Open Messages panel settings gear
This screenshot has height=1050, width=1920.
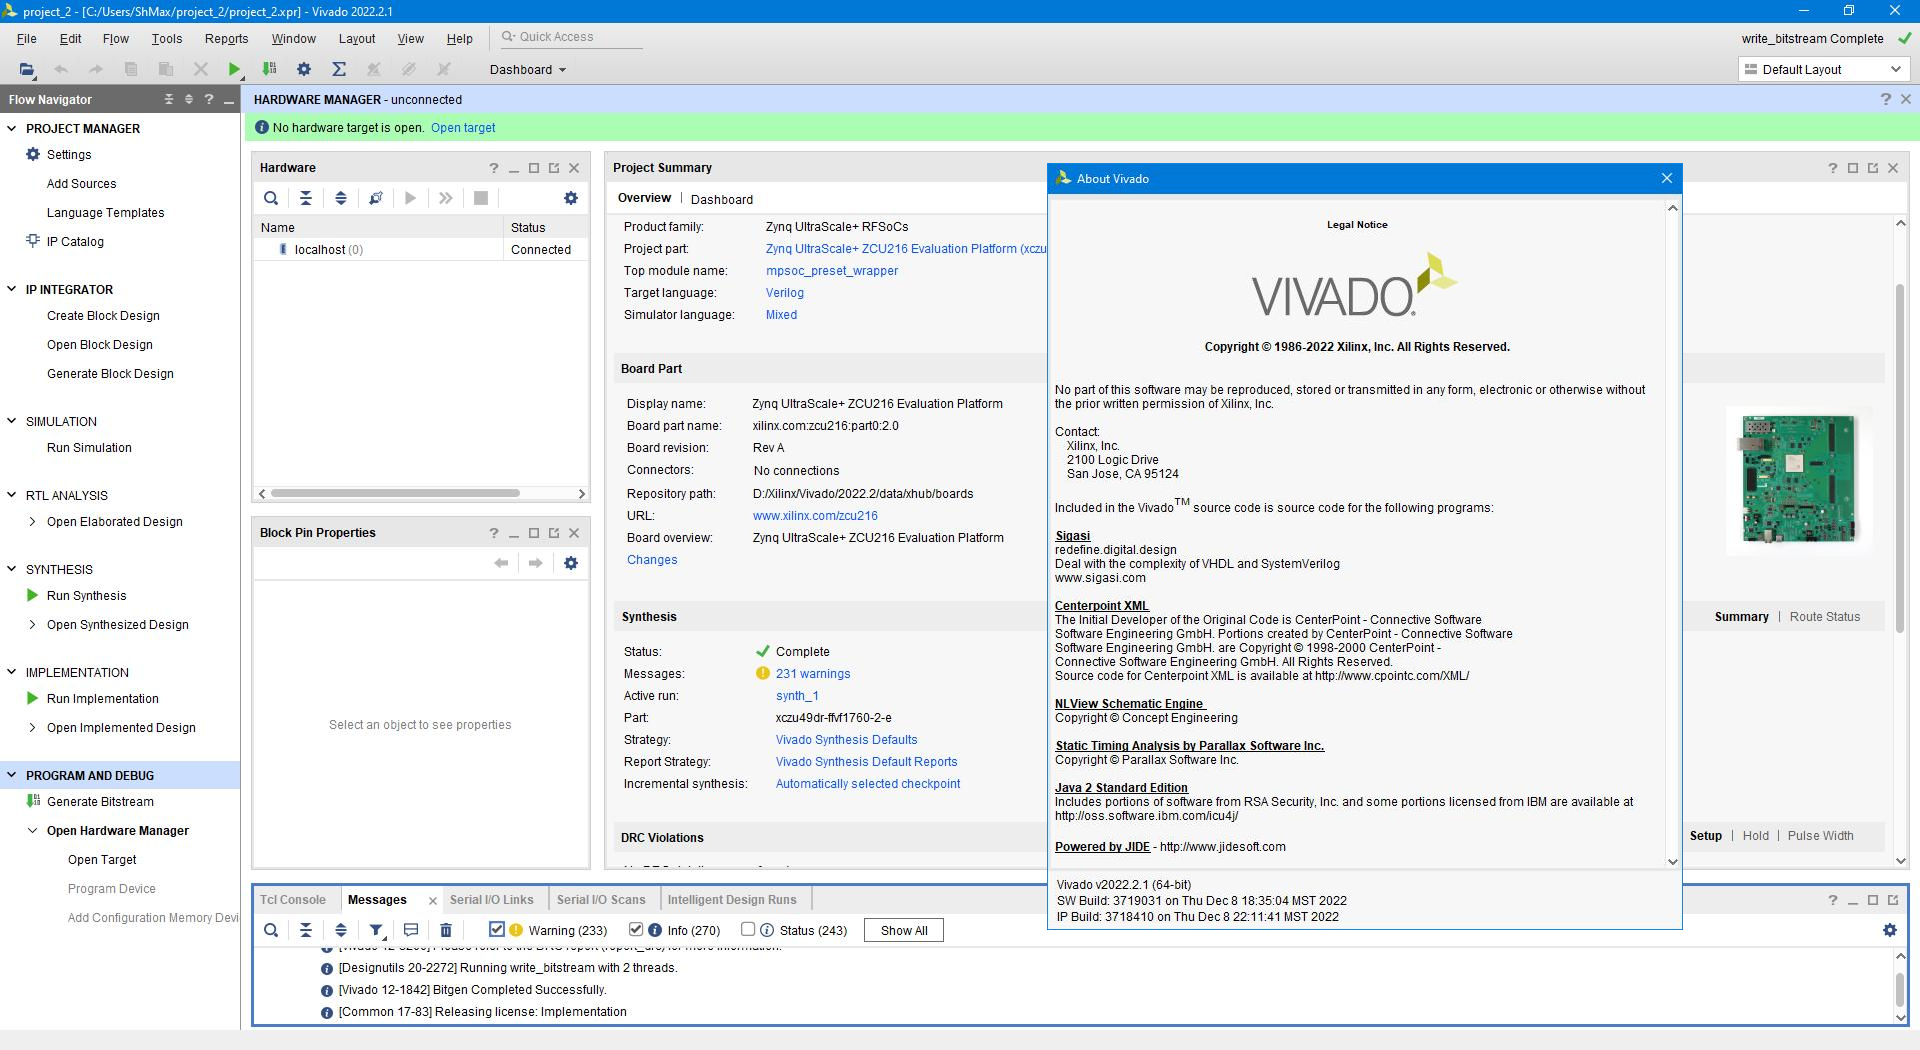(x=1890, y=930)
